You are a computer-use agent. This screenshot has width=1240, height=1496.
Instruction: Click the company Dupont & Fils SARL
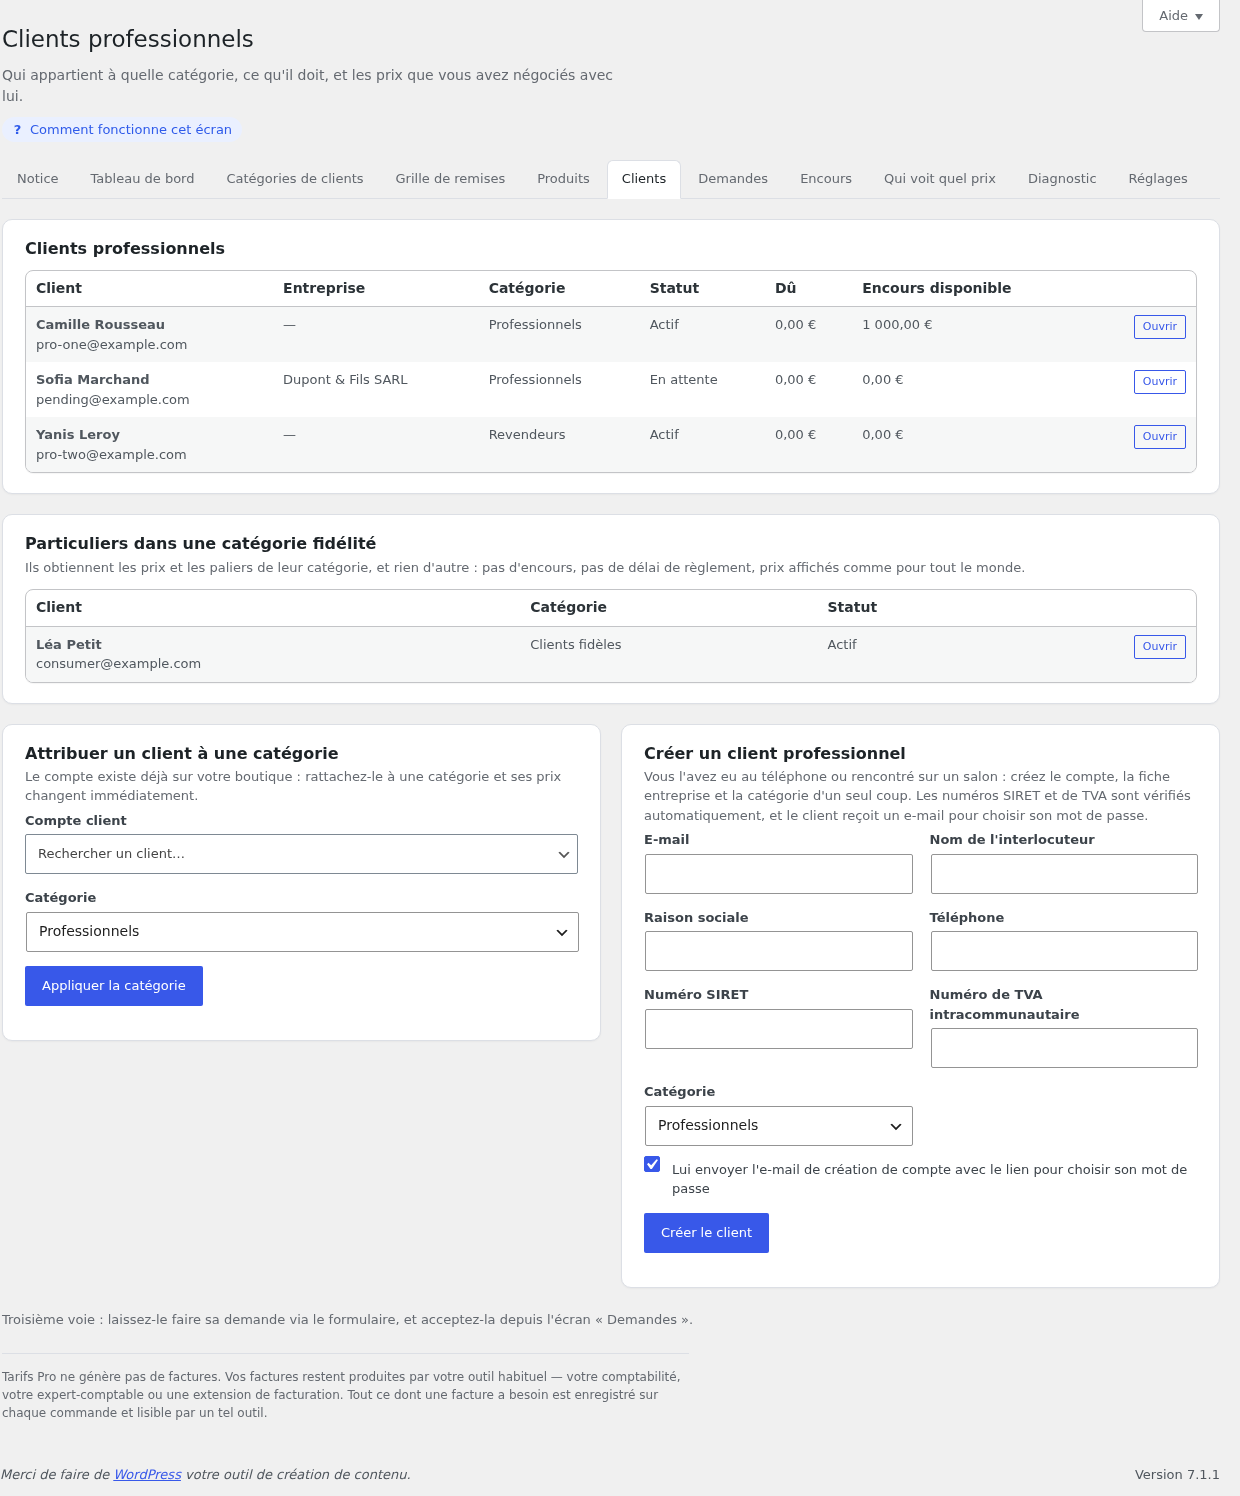[345, 380]
